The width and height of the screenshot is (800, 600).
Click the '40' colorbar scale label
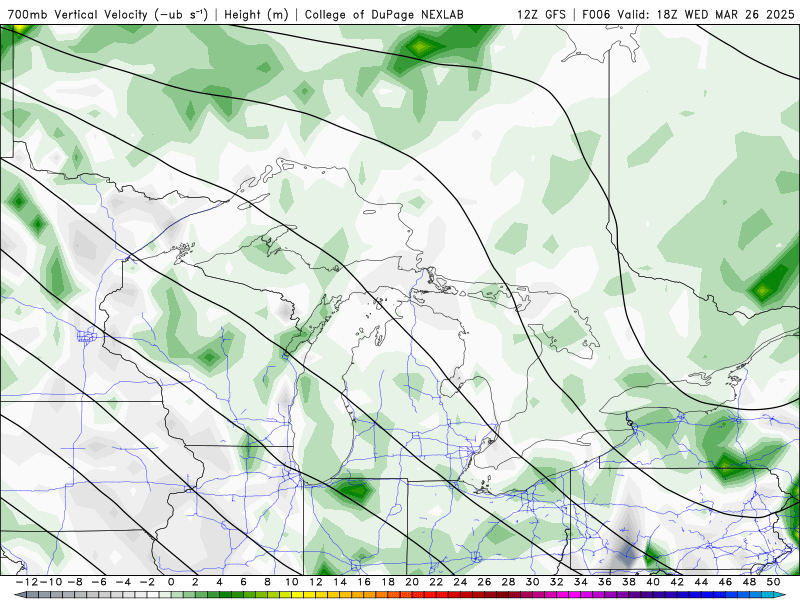[x=653, y=582]
